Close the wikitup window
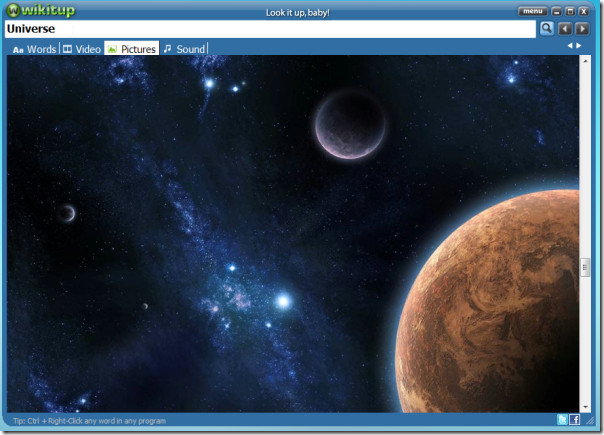The width and height of the screenshot is (604, 435). click(584, 11)
